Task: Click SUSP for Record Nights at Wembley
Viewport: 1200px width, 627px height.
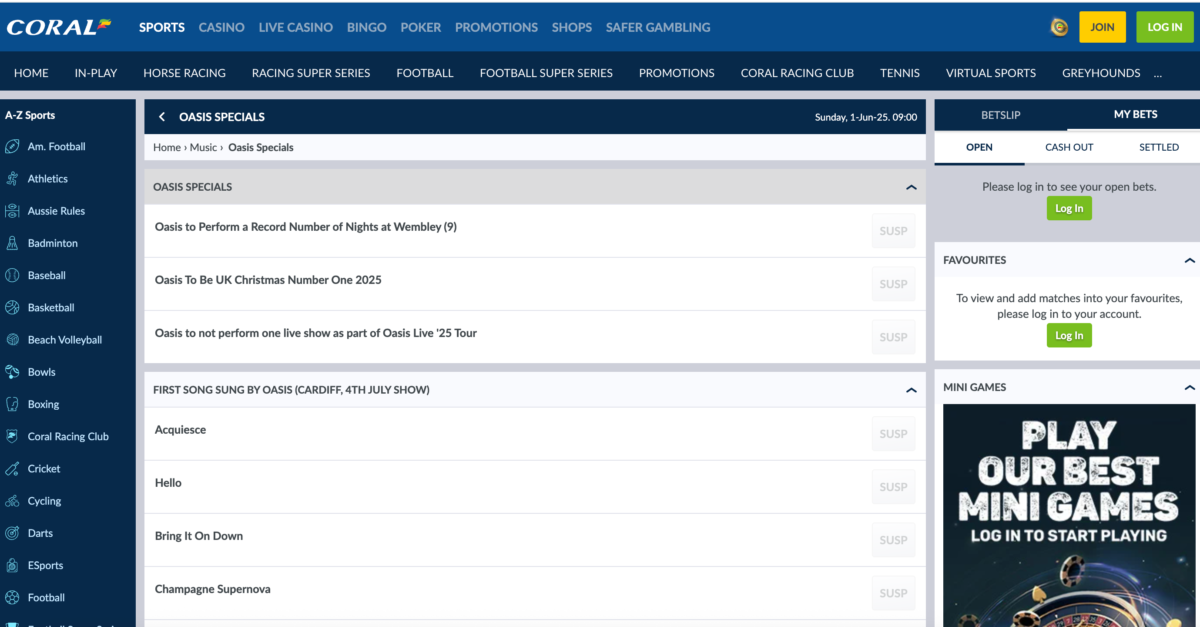Action: click(x=893, y=231)
